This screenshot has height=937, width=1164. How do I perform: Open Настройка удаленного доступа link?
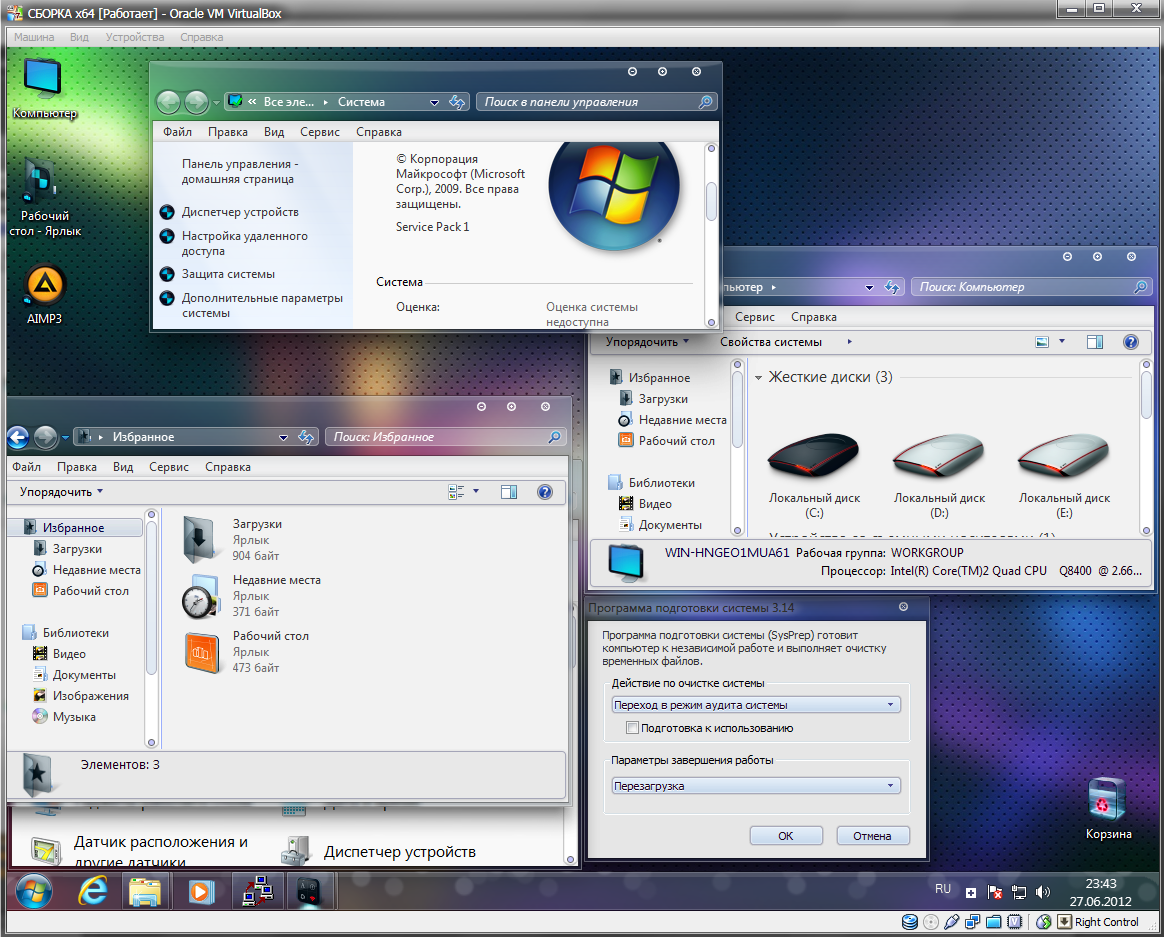[x=244, y=244]
